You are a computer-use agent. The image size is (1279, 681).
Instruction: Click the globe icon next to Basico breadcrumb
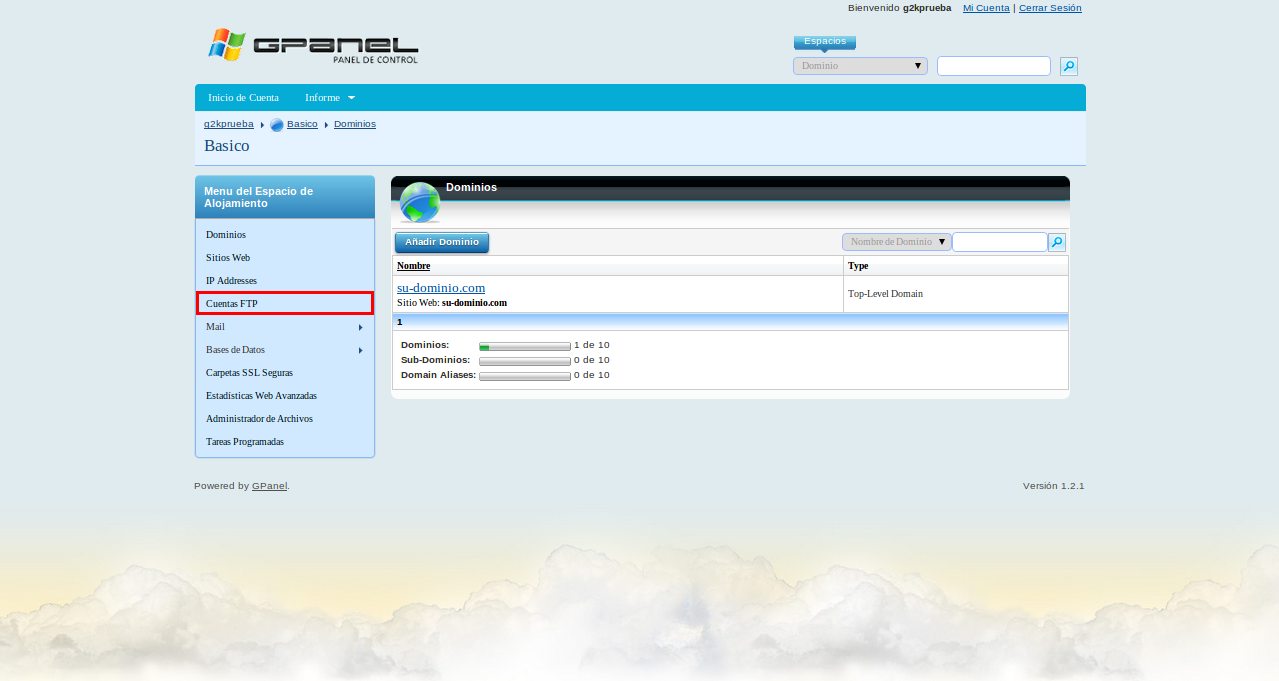click(x=277, y=125)
